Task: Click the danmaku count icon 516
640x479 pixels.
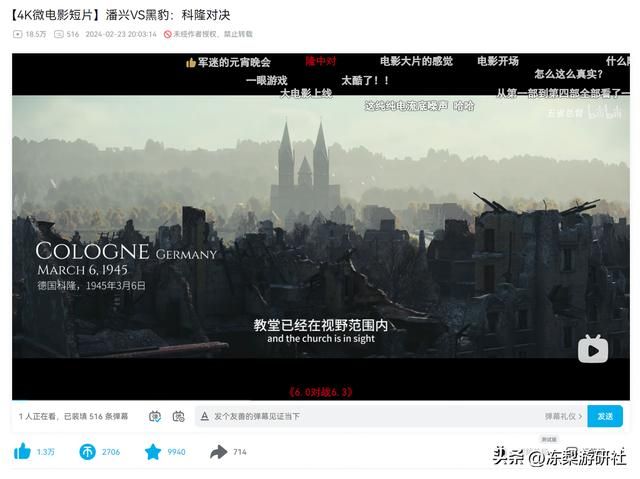Action: pos(59,34)
